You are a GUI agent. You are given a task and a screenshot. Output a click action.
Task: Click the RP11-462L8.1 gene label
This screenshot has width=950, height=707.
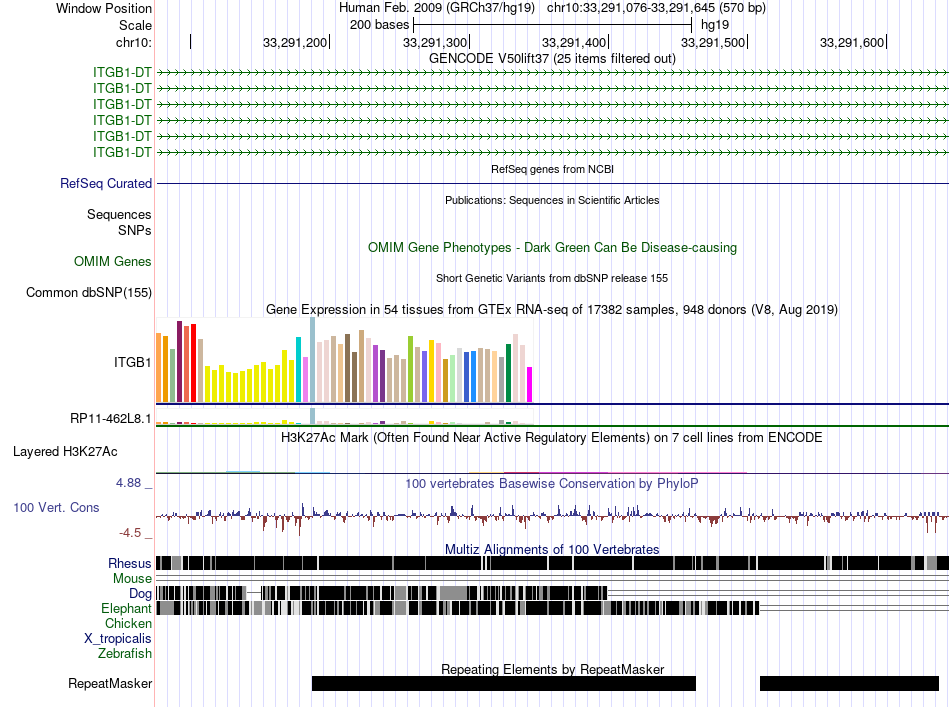tap(111, 419)
